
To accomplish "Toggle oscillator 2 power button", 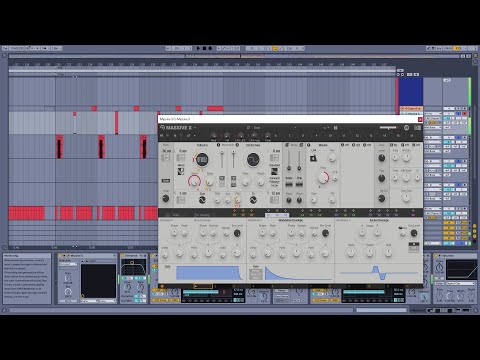I will pos(237,145).
